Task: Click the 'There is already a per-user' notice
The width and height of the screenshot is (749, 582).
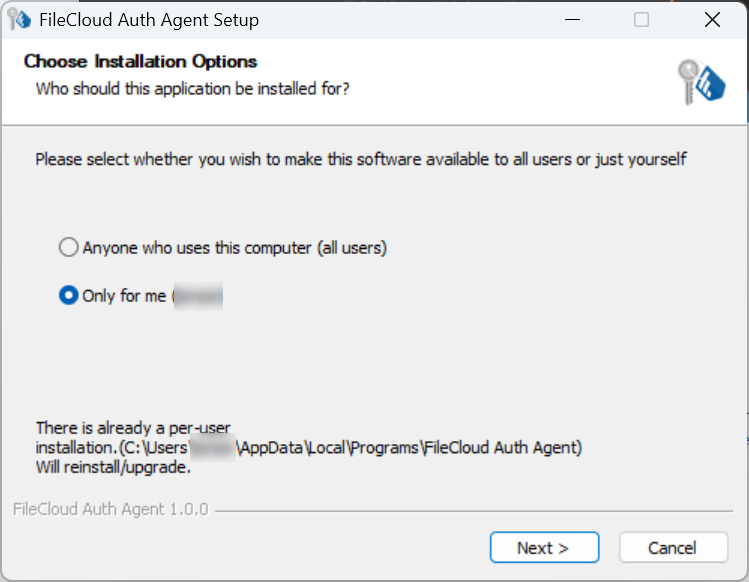Action: tap(133, 427)
